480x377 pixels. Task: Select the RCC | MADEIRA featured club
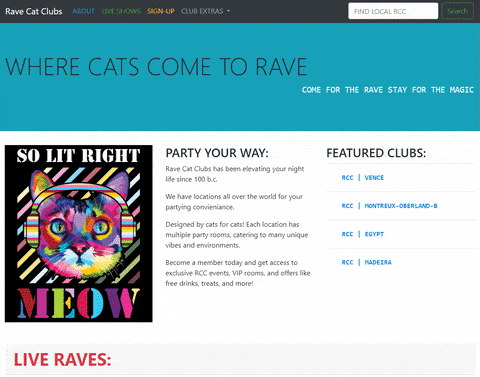click(366, 263)
